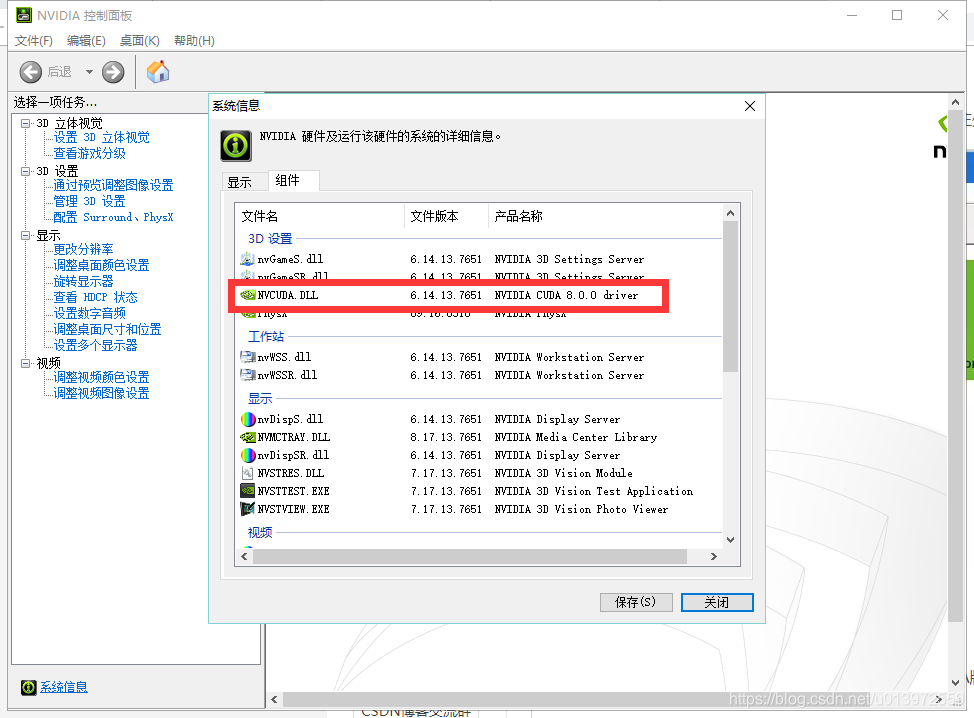The height and width of the screenshot is (718, 974).
Task: Open 管理 3D 设置 task
Action: (89, 201)
